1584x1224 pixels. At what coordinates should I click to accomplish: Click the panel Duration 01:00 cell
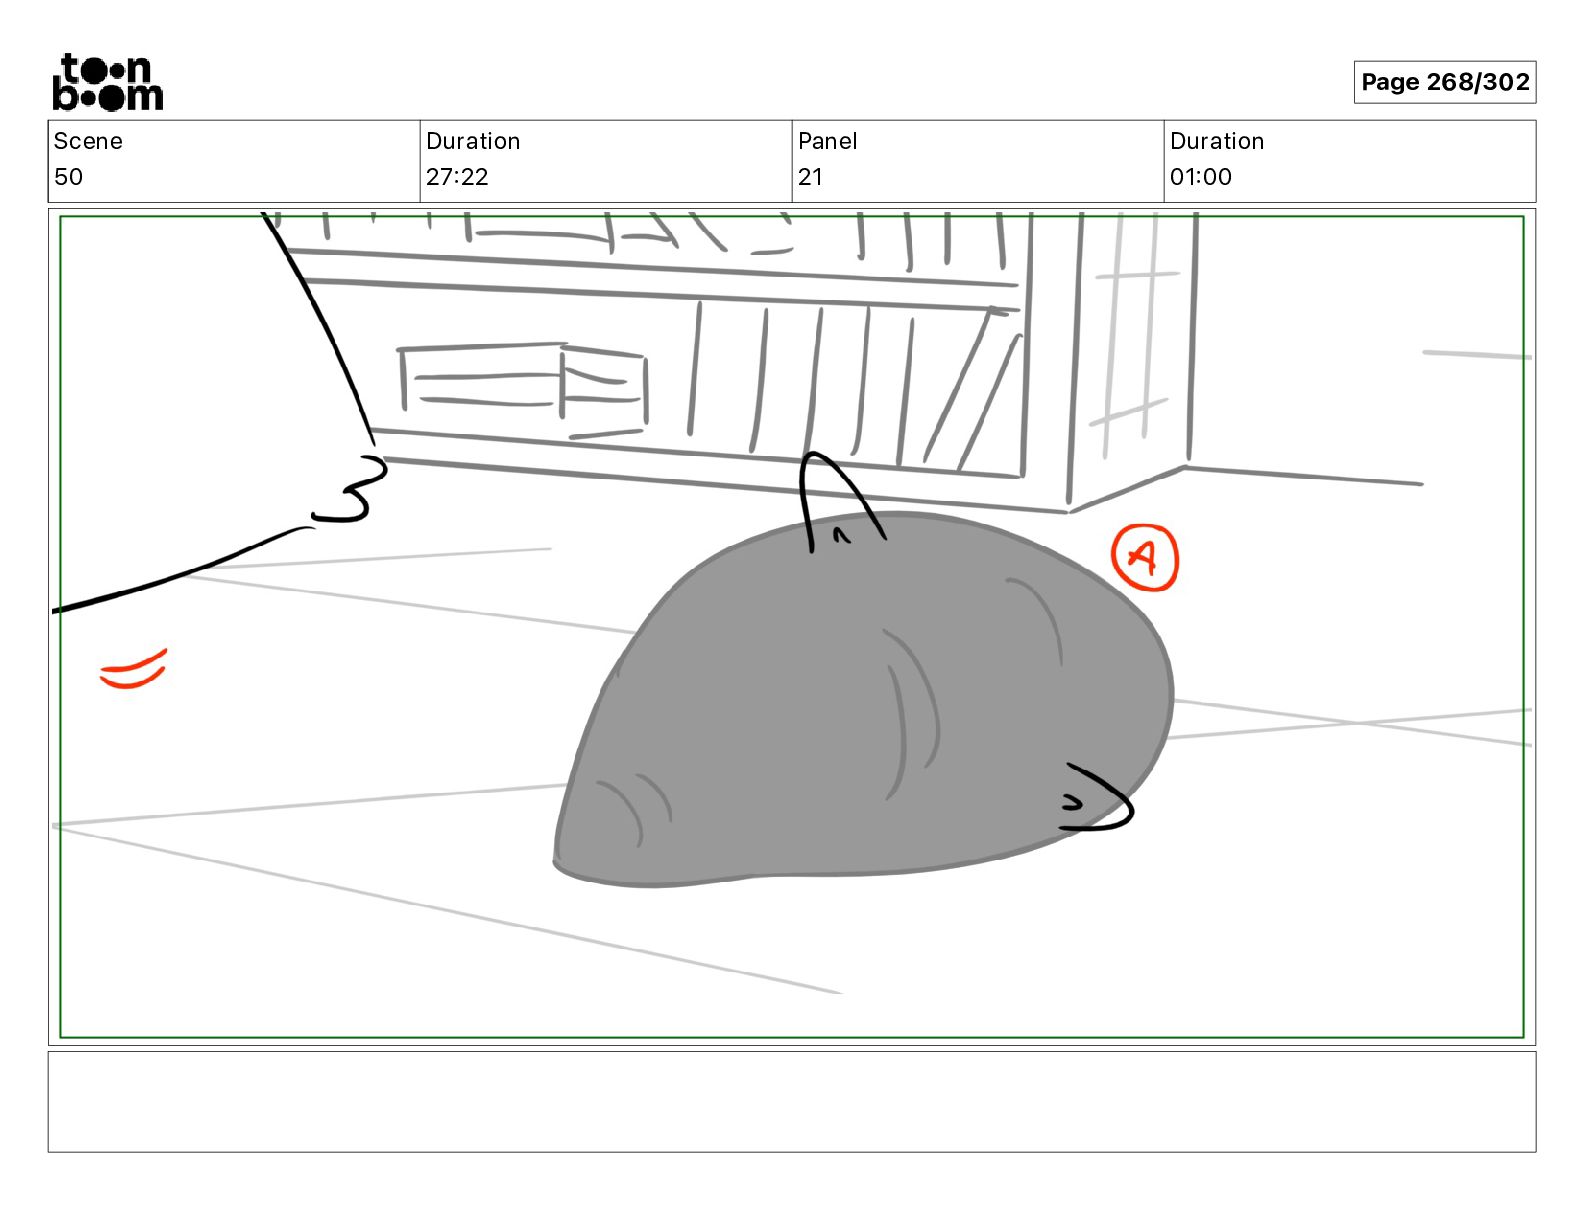click(x=1350, y=161)
